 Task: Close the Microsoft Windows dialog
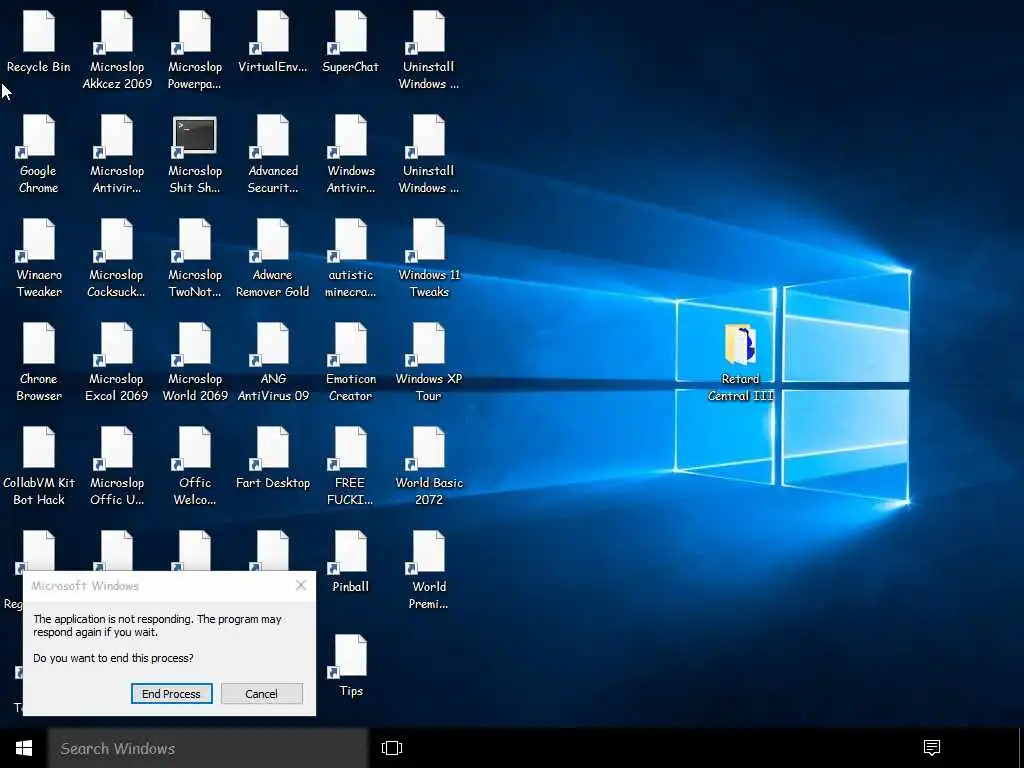[300, 585]
